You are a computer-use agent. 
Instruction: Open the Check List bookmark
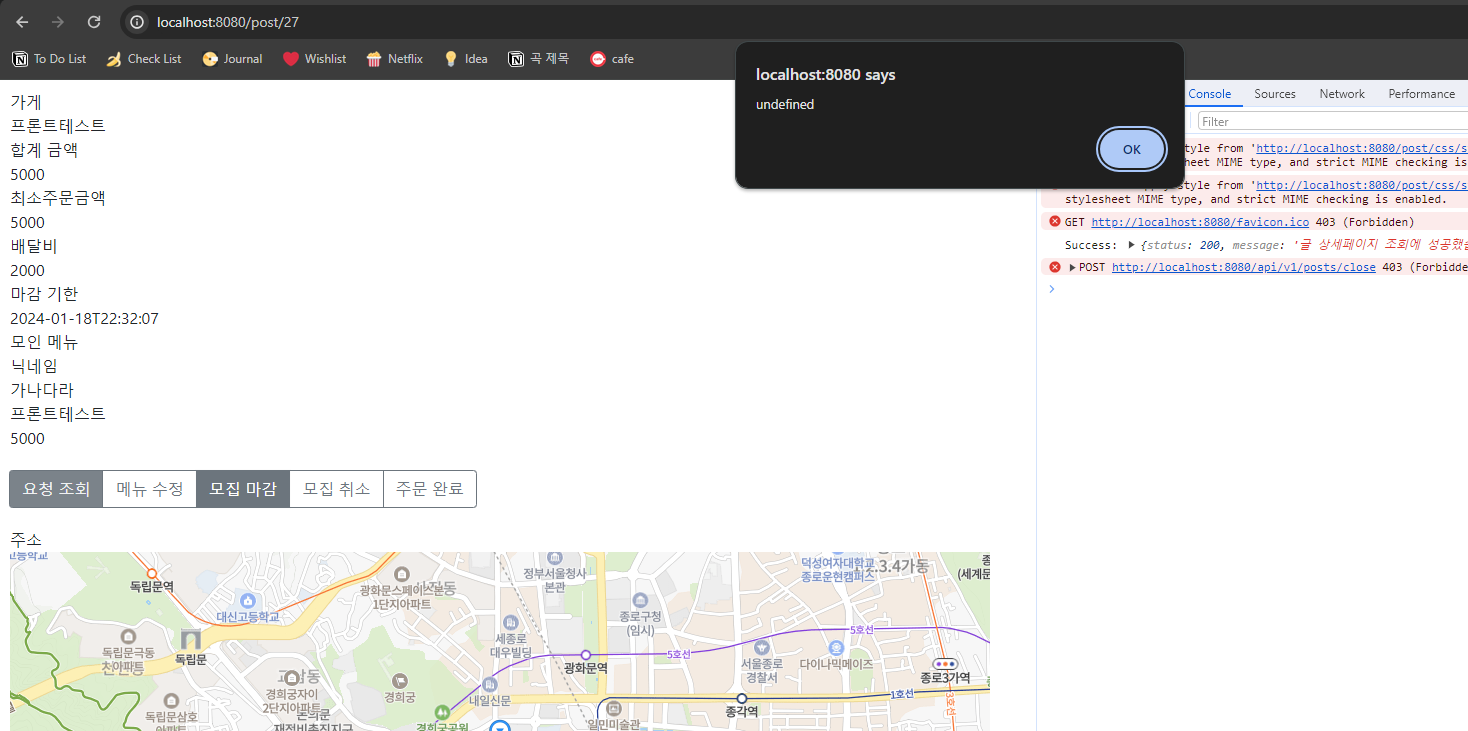tap(144, 59)
